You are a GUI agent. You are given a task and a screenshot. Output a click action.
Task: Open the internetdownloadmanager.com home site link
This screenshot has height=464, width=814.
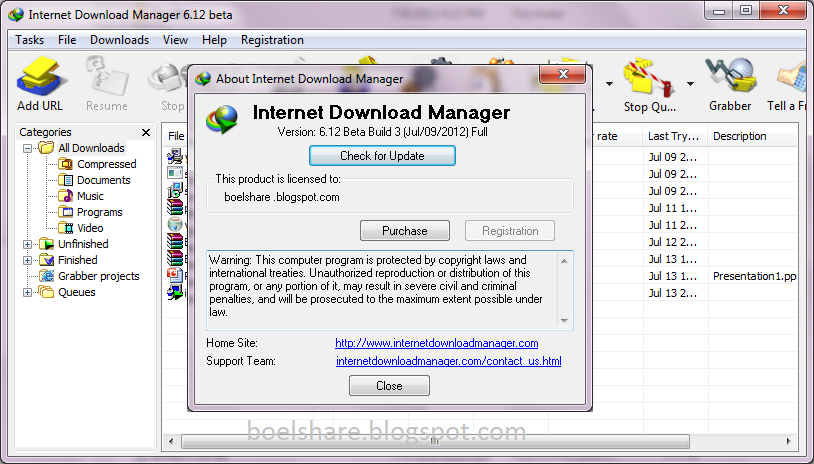pos(437,343)
